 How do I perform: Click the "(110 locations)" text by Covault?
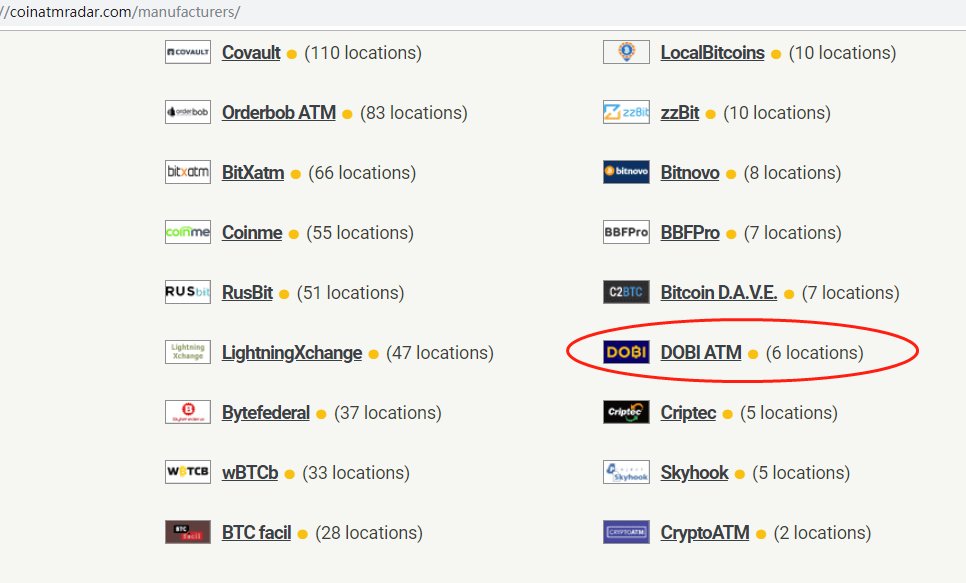point(363,53)
